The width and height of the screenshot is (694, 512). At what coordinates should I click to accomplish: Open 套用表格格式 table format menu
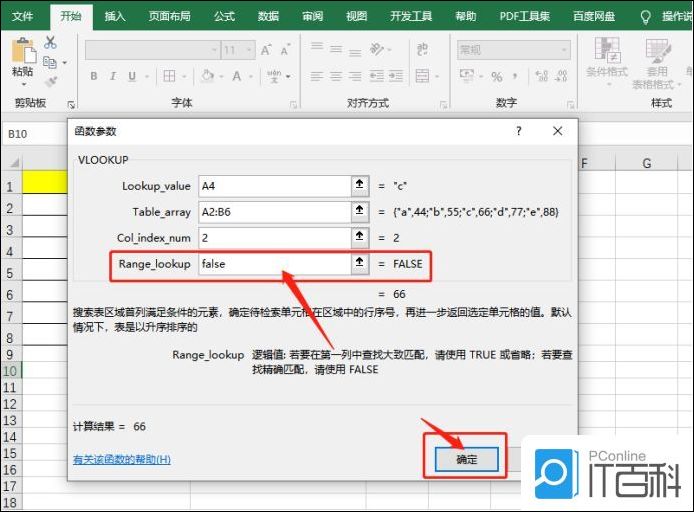click(x=657, y=63)
